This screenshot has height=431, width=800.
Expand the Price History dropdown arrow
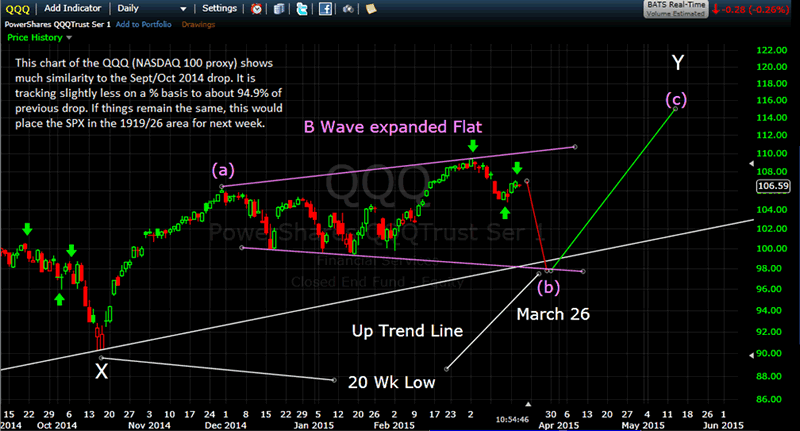click(x=69, y=38)
